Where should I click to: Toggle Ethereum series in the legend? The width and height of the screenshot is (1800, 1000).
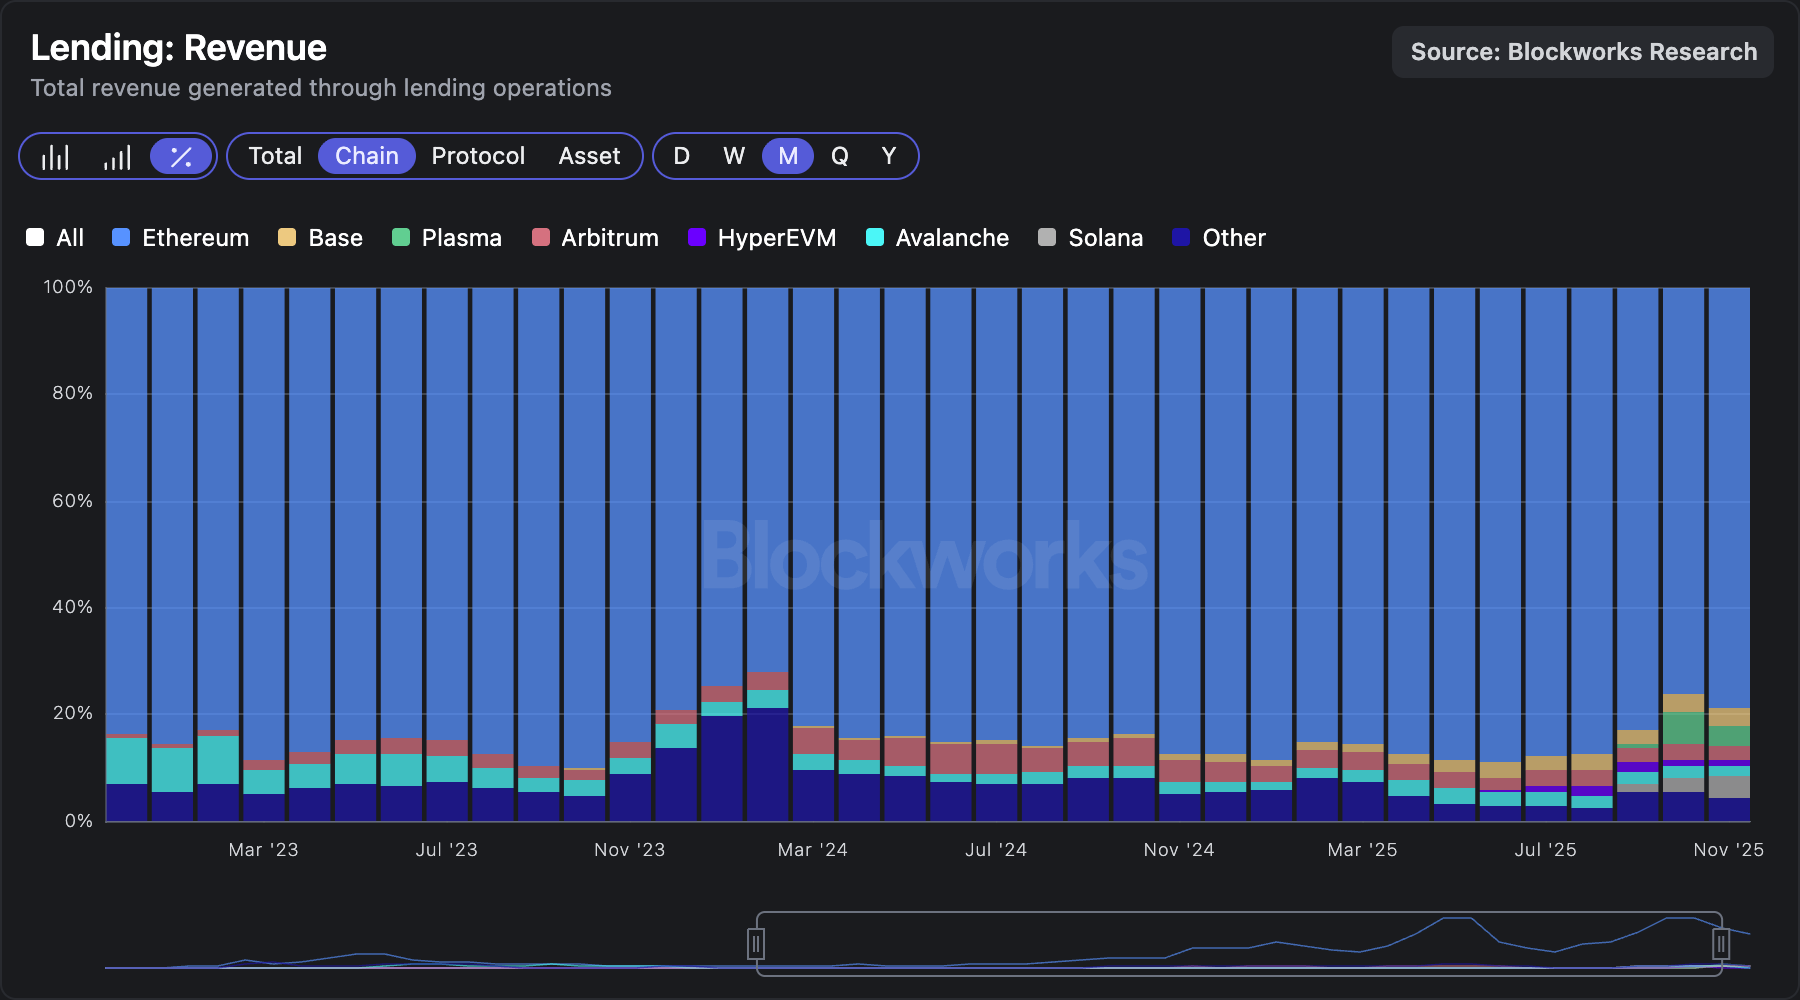[x=121, y=238]
